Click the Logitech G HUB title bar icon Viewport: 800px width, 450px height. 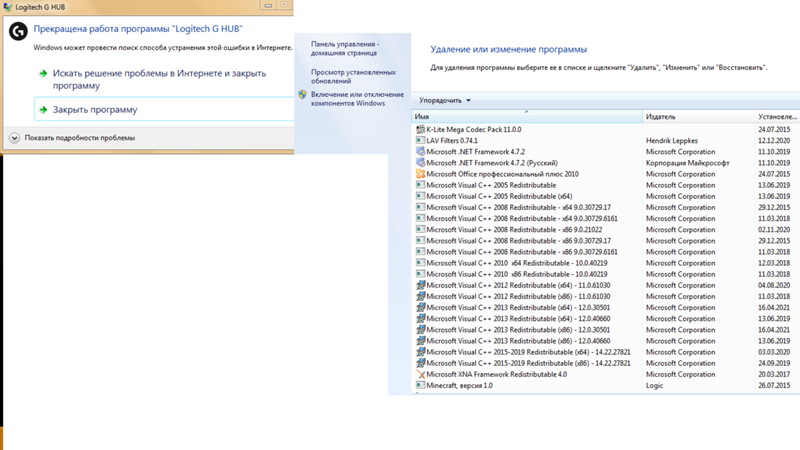(x=8, y=7)
